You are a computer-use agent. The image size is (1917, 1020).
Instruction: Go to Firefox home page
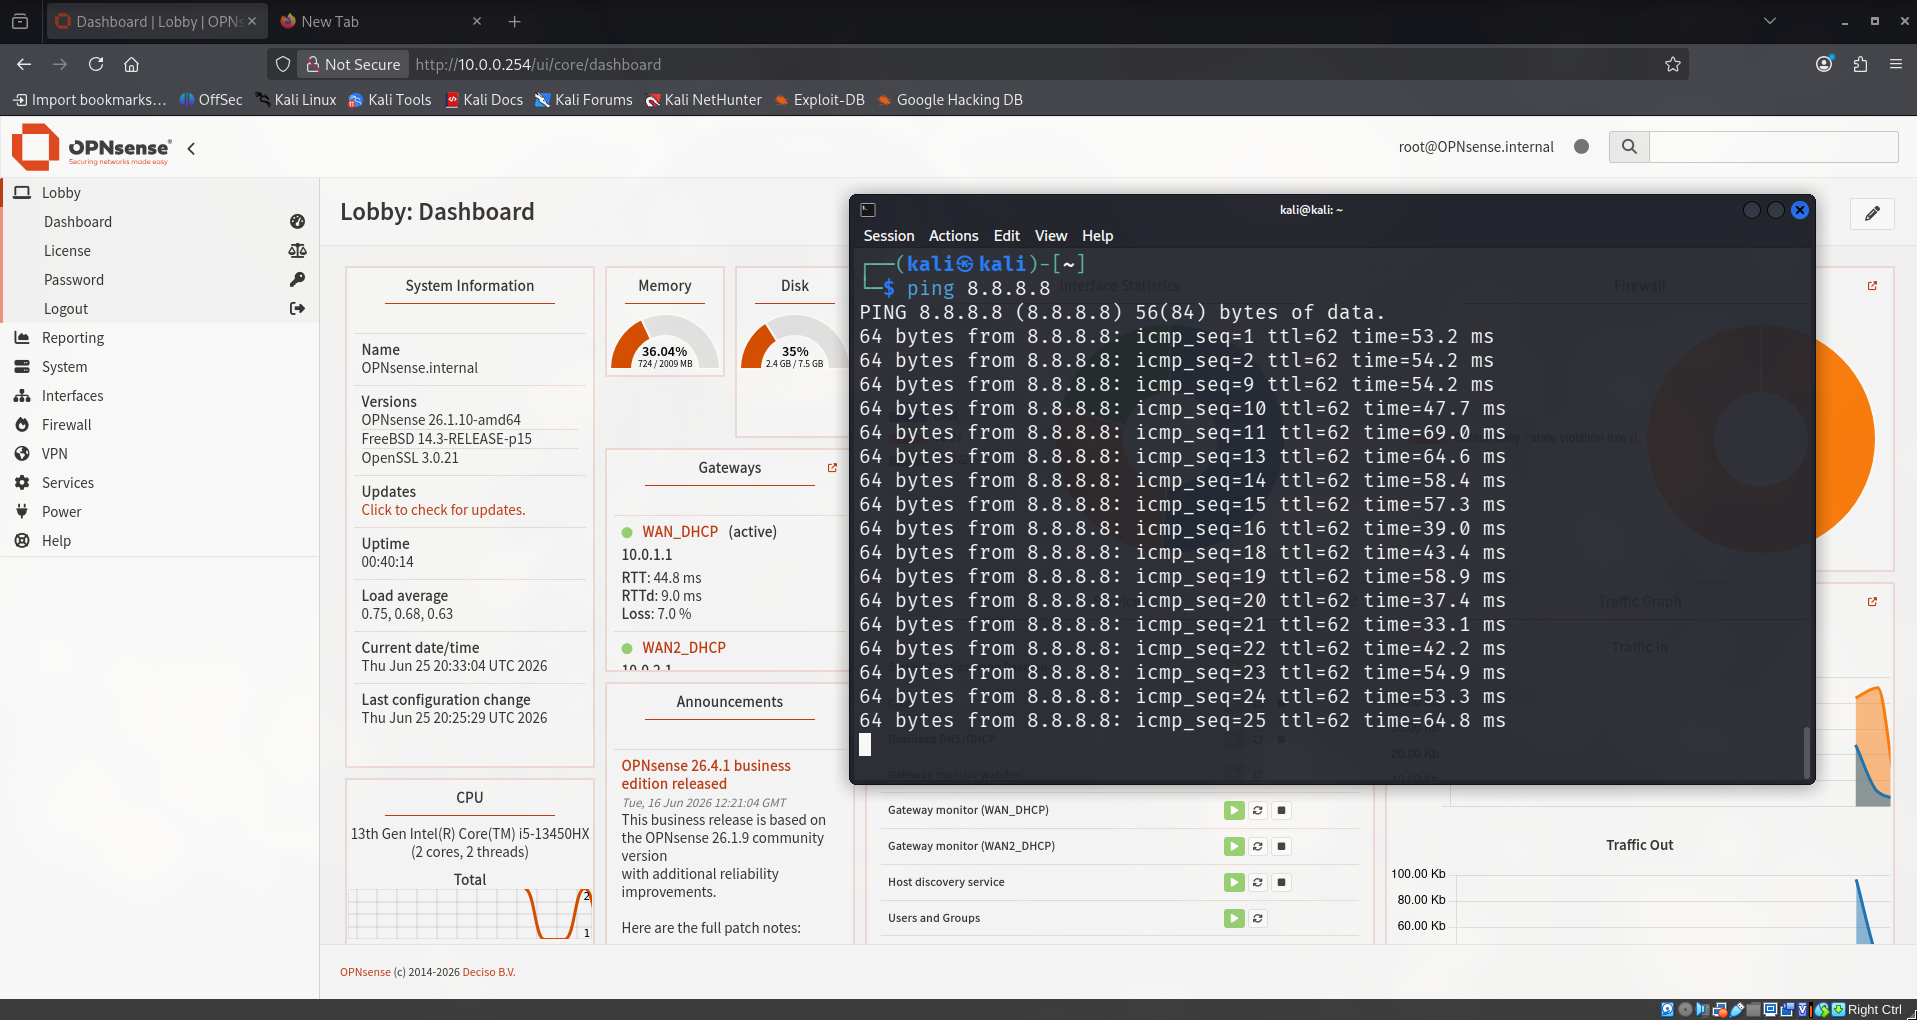(131, 64)
